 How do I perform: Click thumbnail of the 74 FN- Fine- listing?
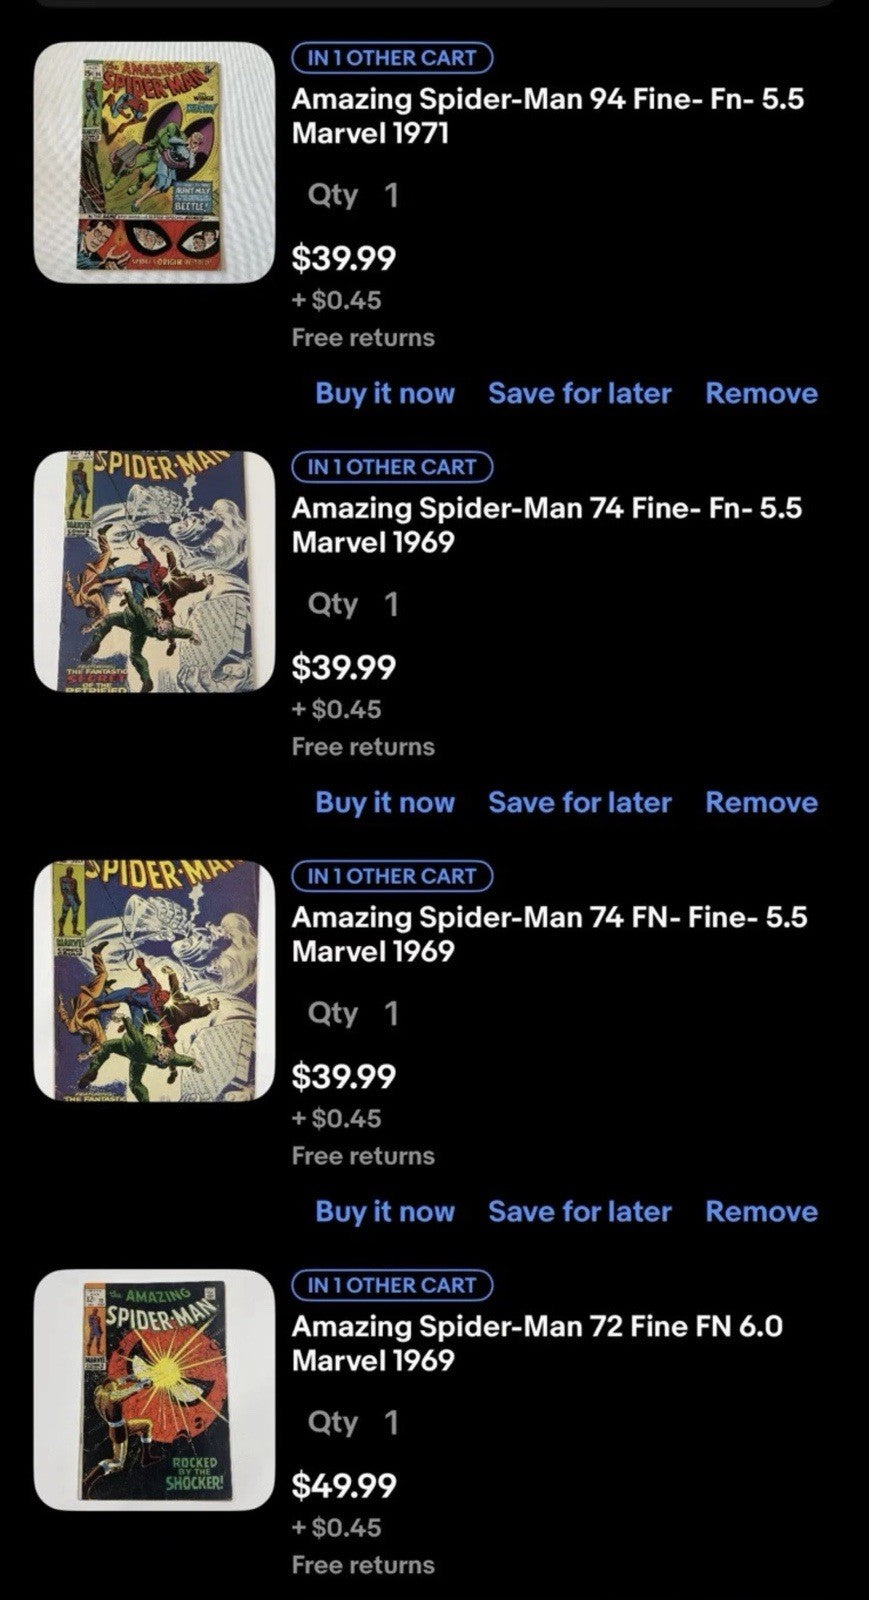[x=155, y=980]
